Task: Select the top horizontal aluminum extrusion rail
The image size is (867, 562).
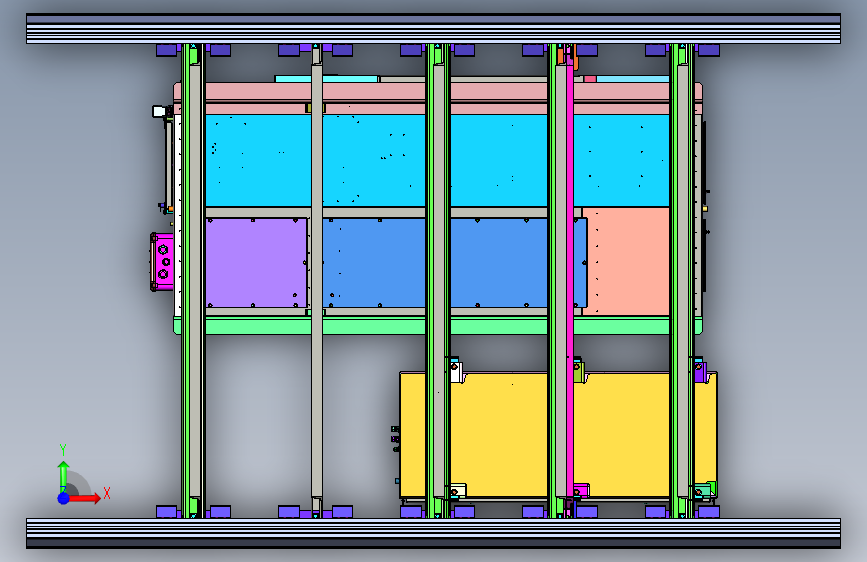Action: 434,29
